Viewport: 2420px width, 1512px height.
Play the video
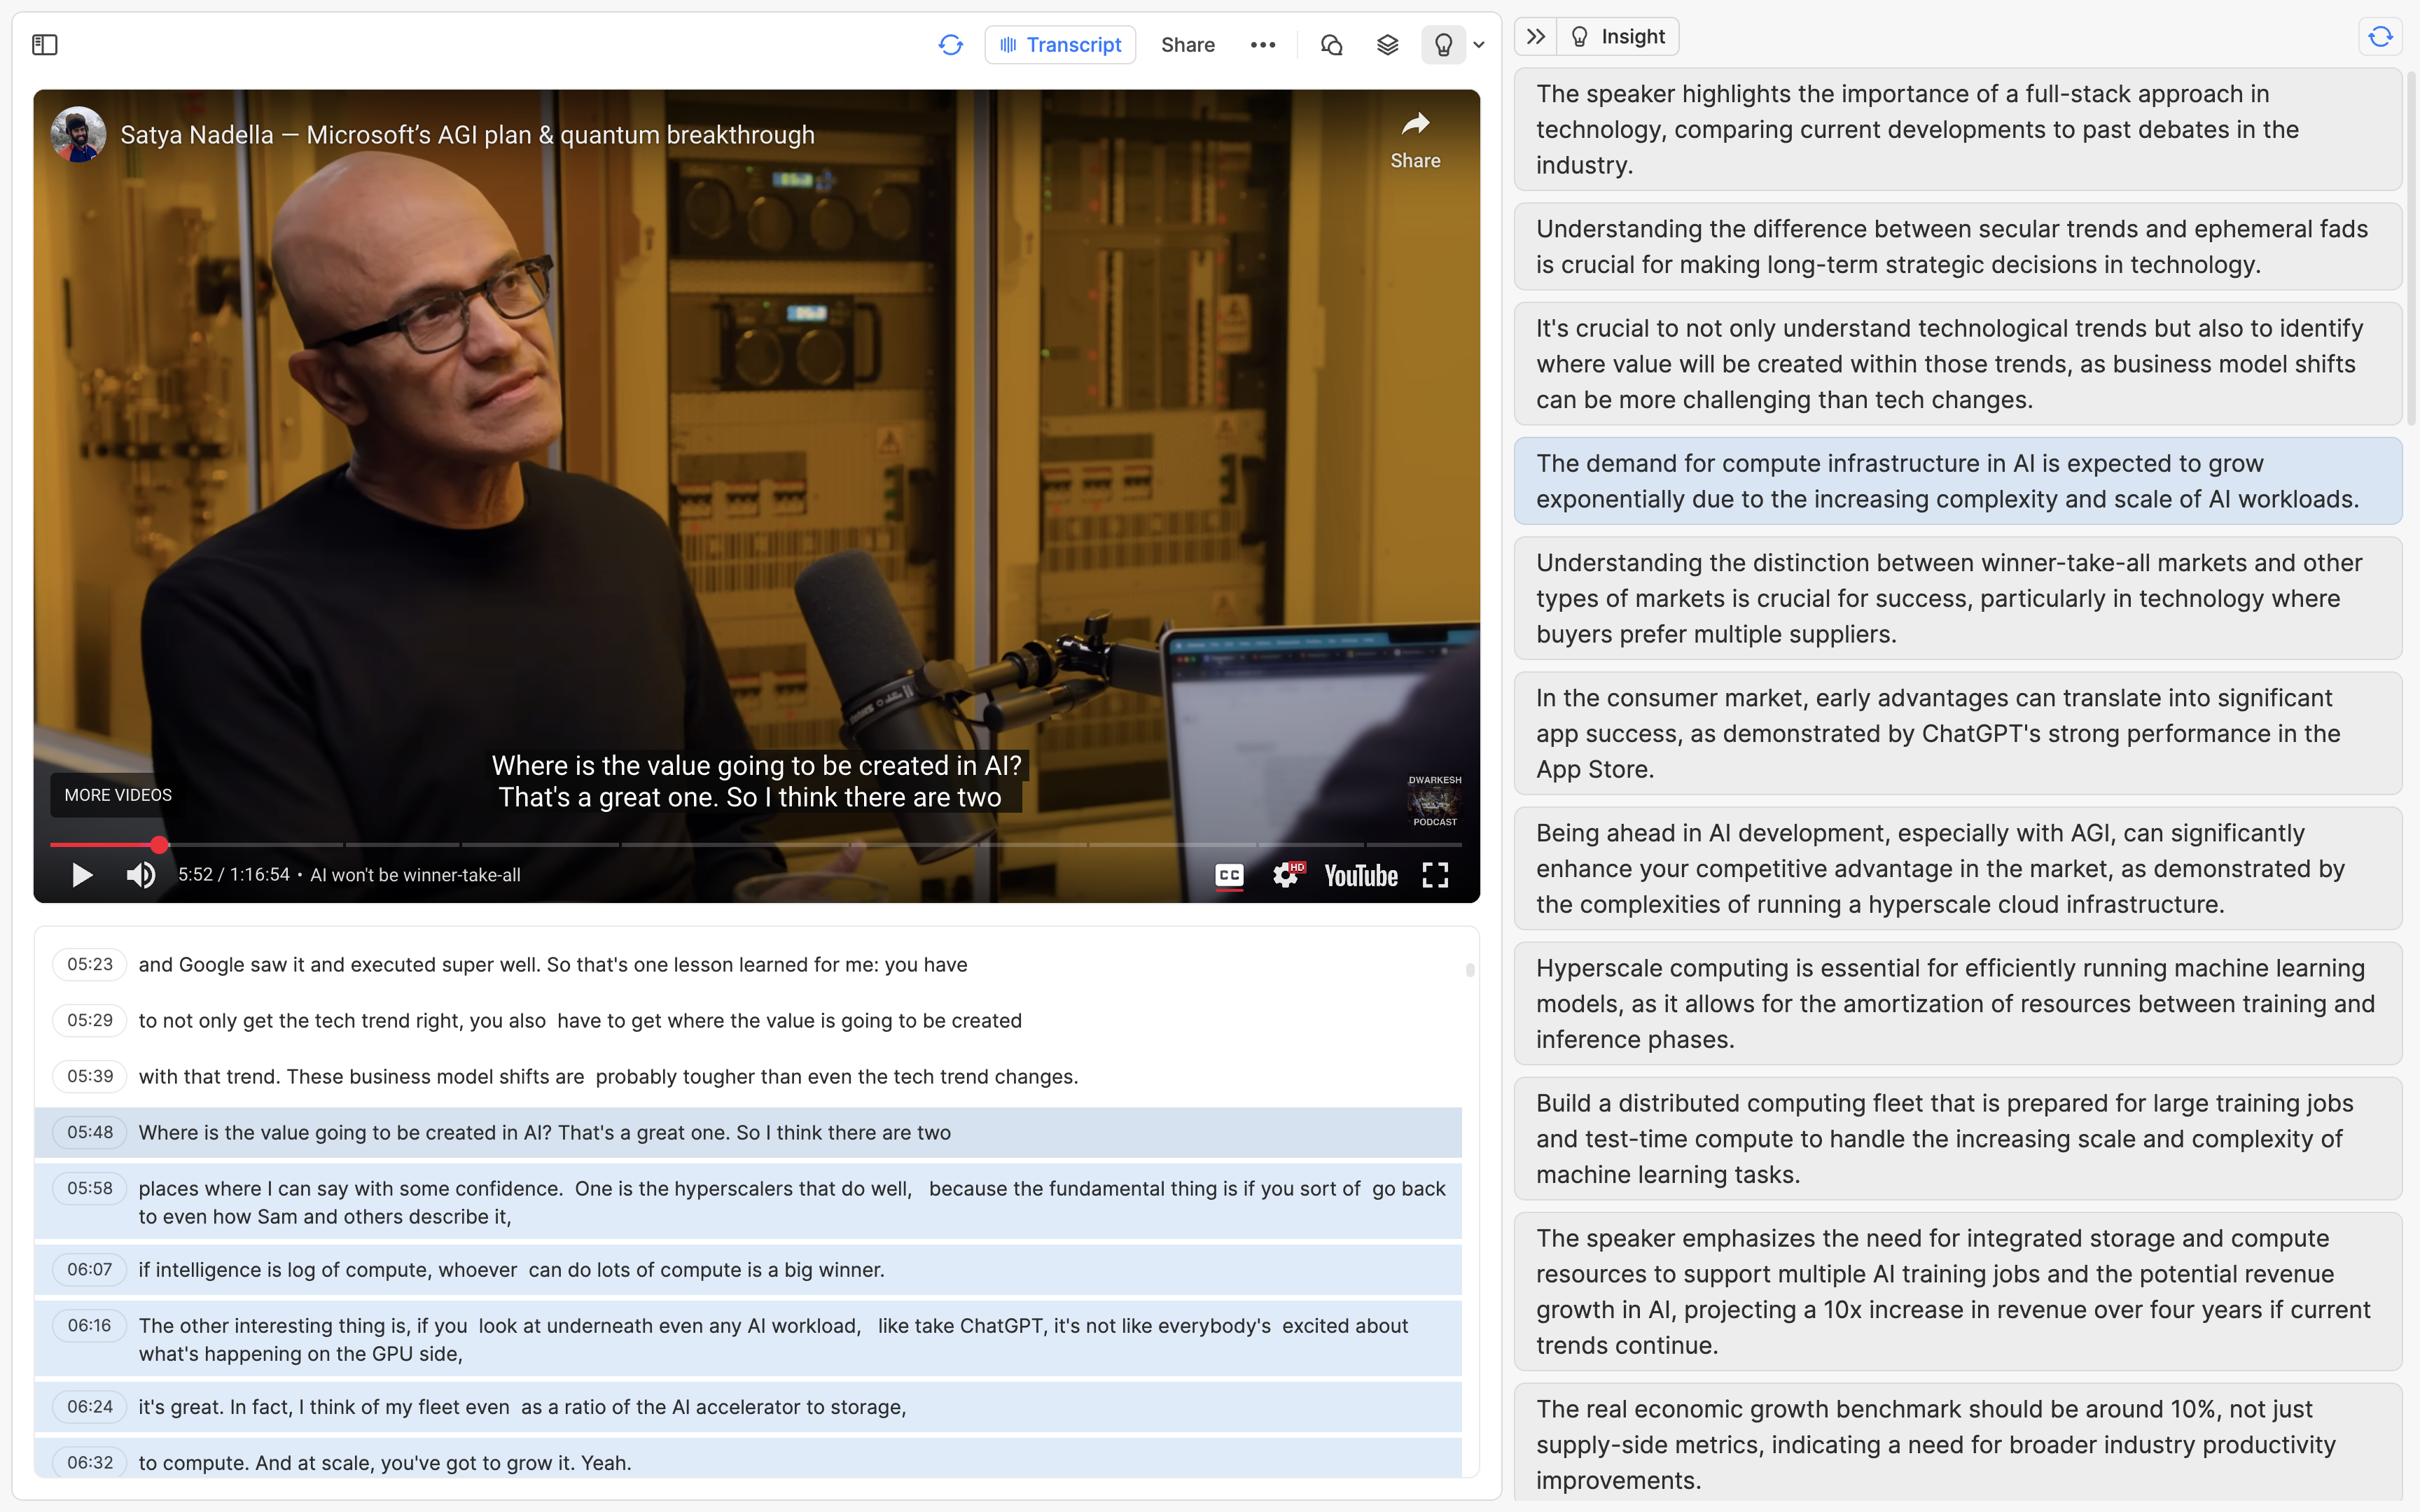pyautogui.click(x=82, y=875)
